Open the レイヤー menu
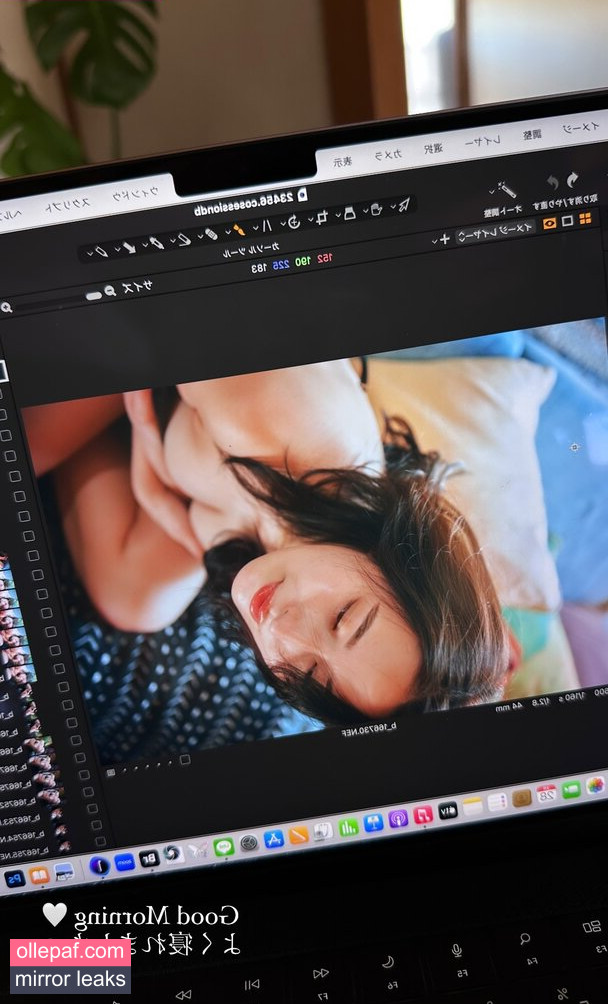Image resolution: width=608 pixels, height=1004 pixels. (483, 142)
